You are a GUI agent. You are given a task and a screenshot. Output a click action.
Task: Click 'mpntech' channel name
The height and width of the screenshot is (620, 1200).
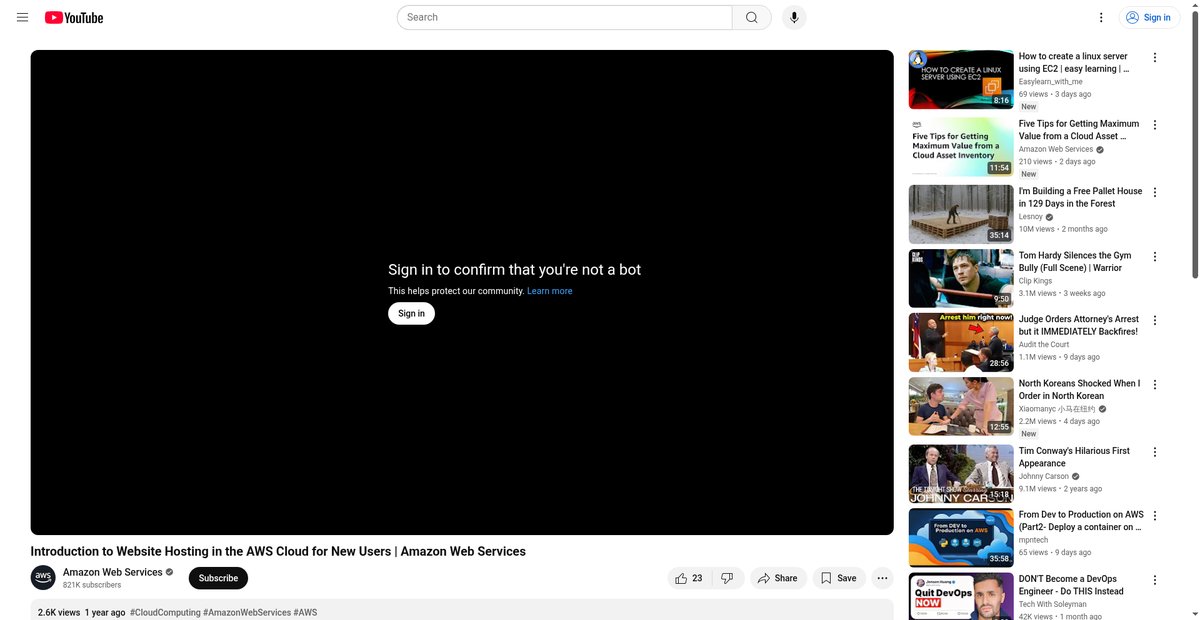[x=1033, y=540]
